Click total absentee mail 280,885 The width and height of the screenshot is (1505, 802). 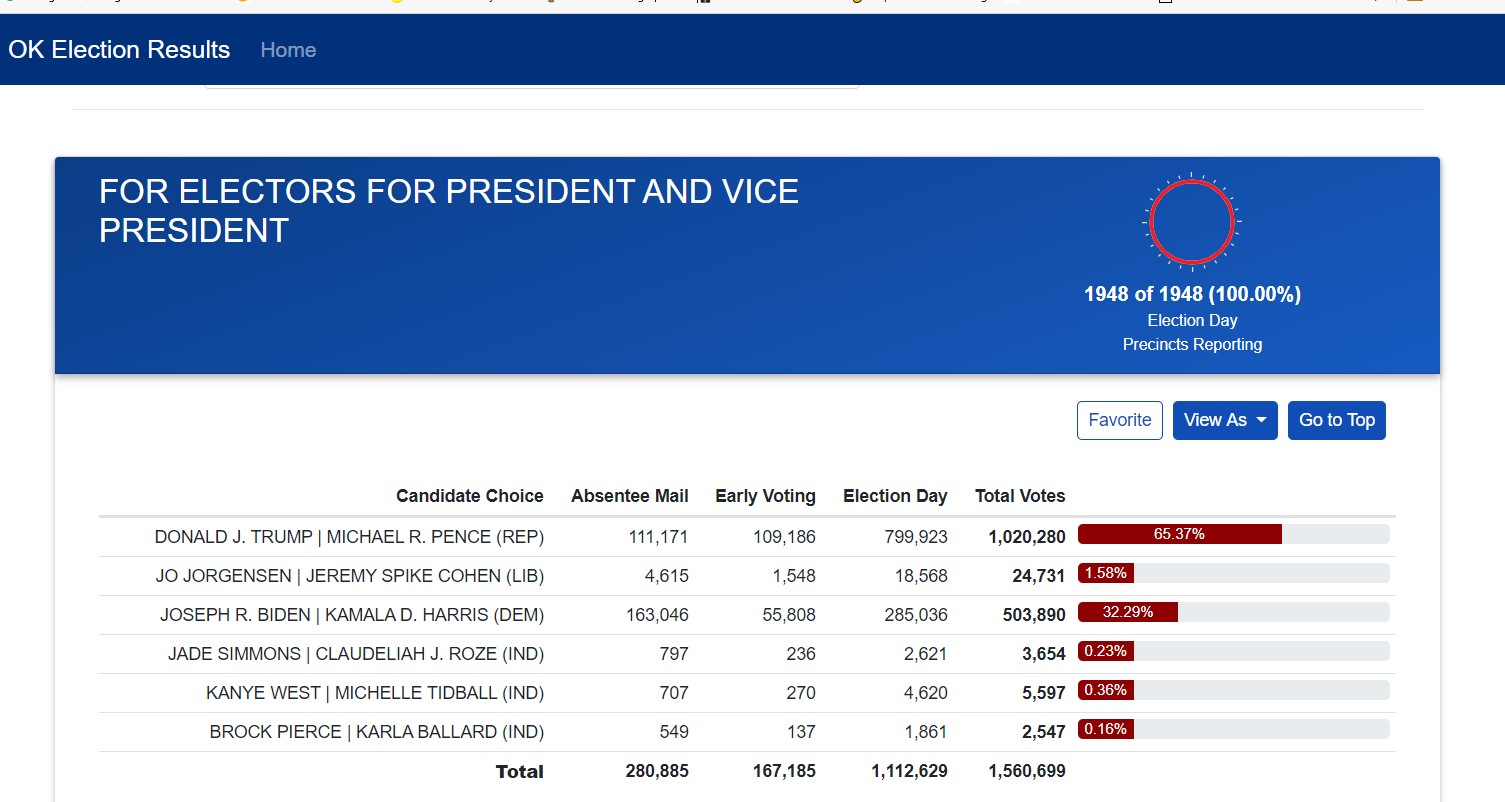pyautogui.click(x=657, y=771)
